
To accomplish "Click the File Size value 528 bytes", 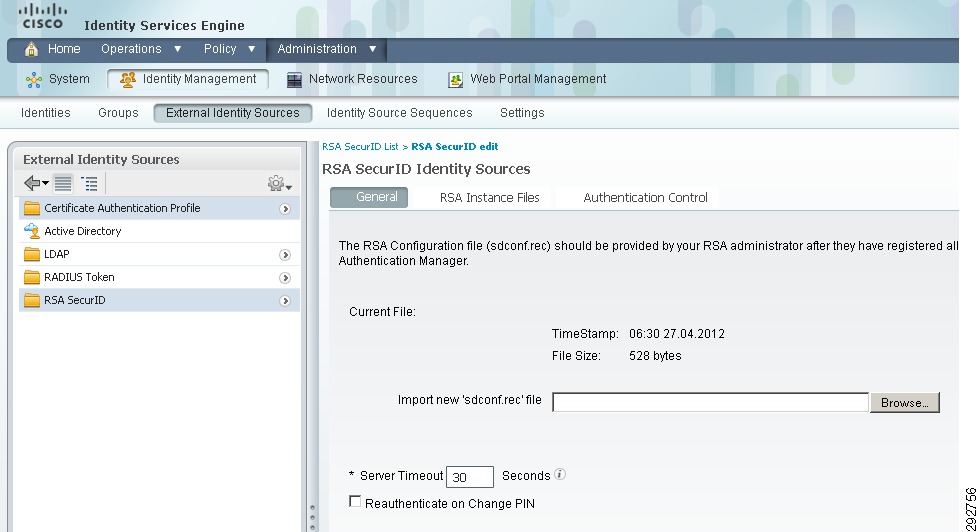I will (x=655, y=356).
